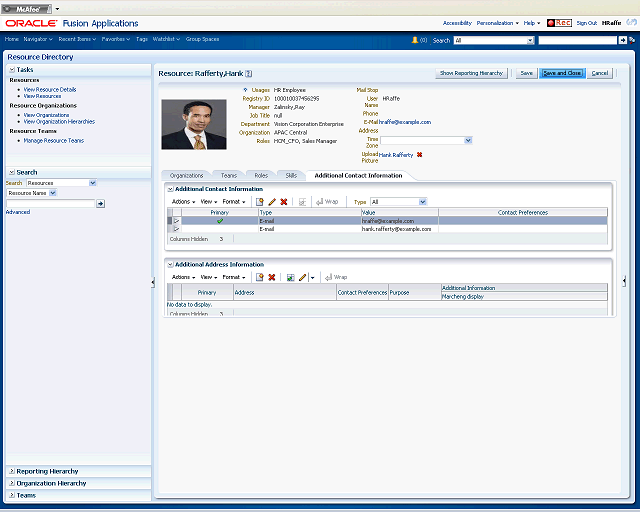This screenshot has height=512, width=640.
Task: Delete selected contact row red X
Action: [284, 202]
